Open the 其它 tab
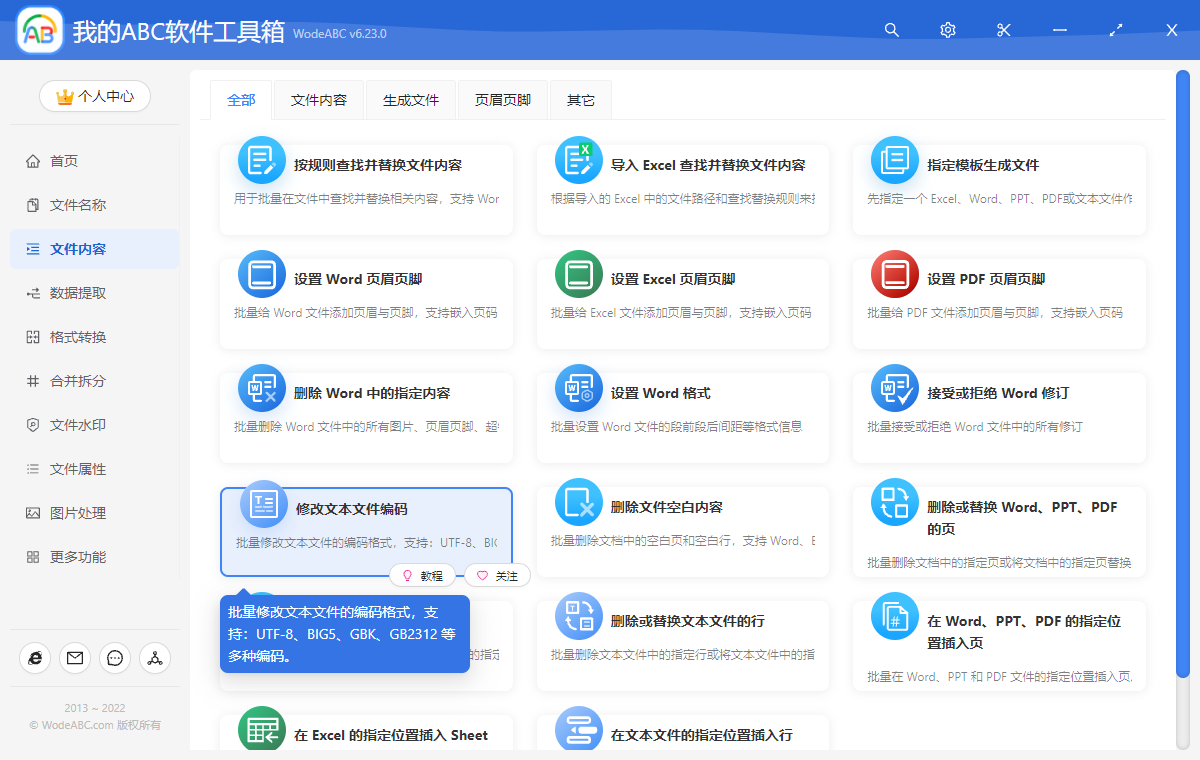This screenshot has width=1200, height=760. [580, 100]
